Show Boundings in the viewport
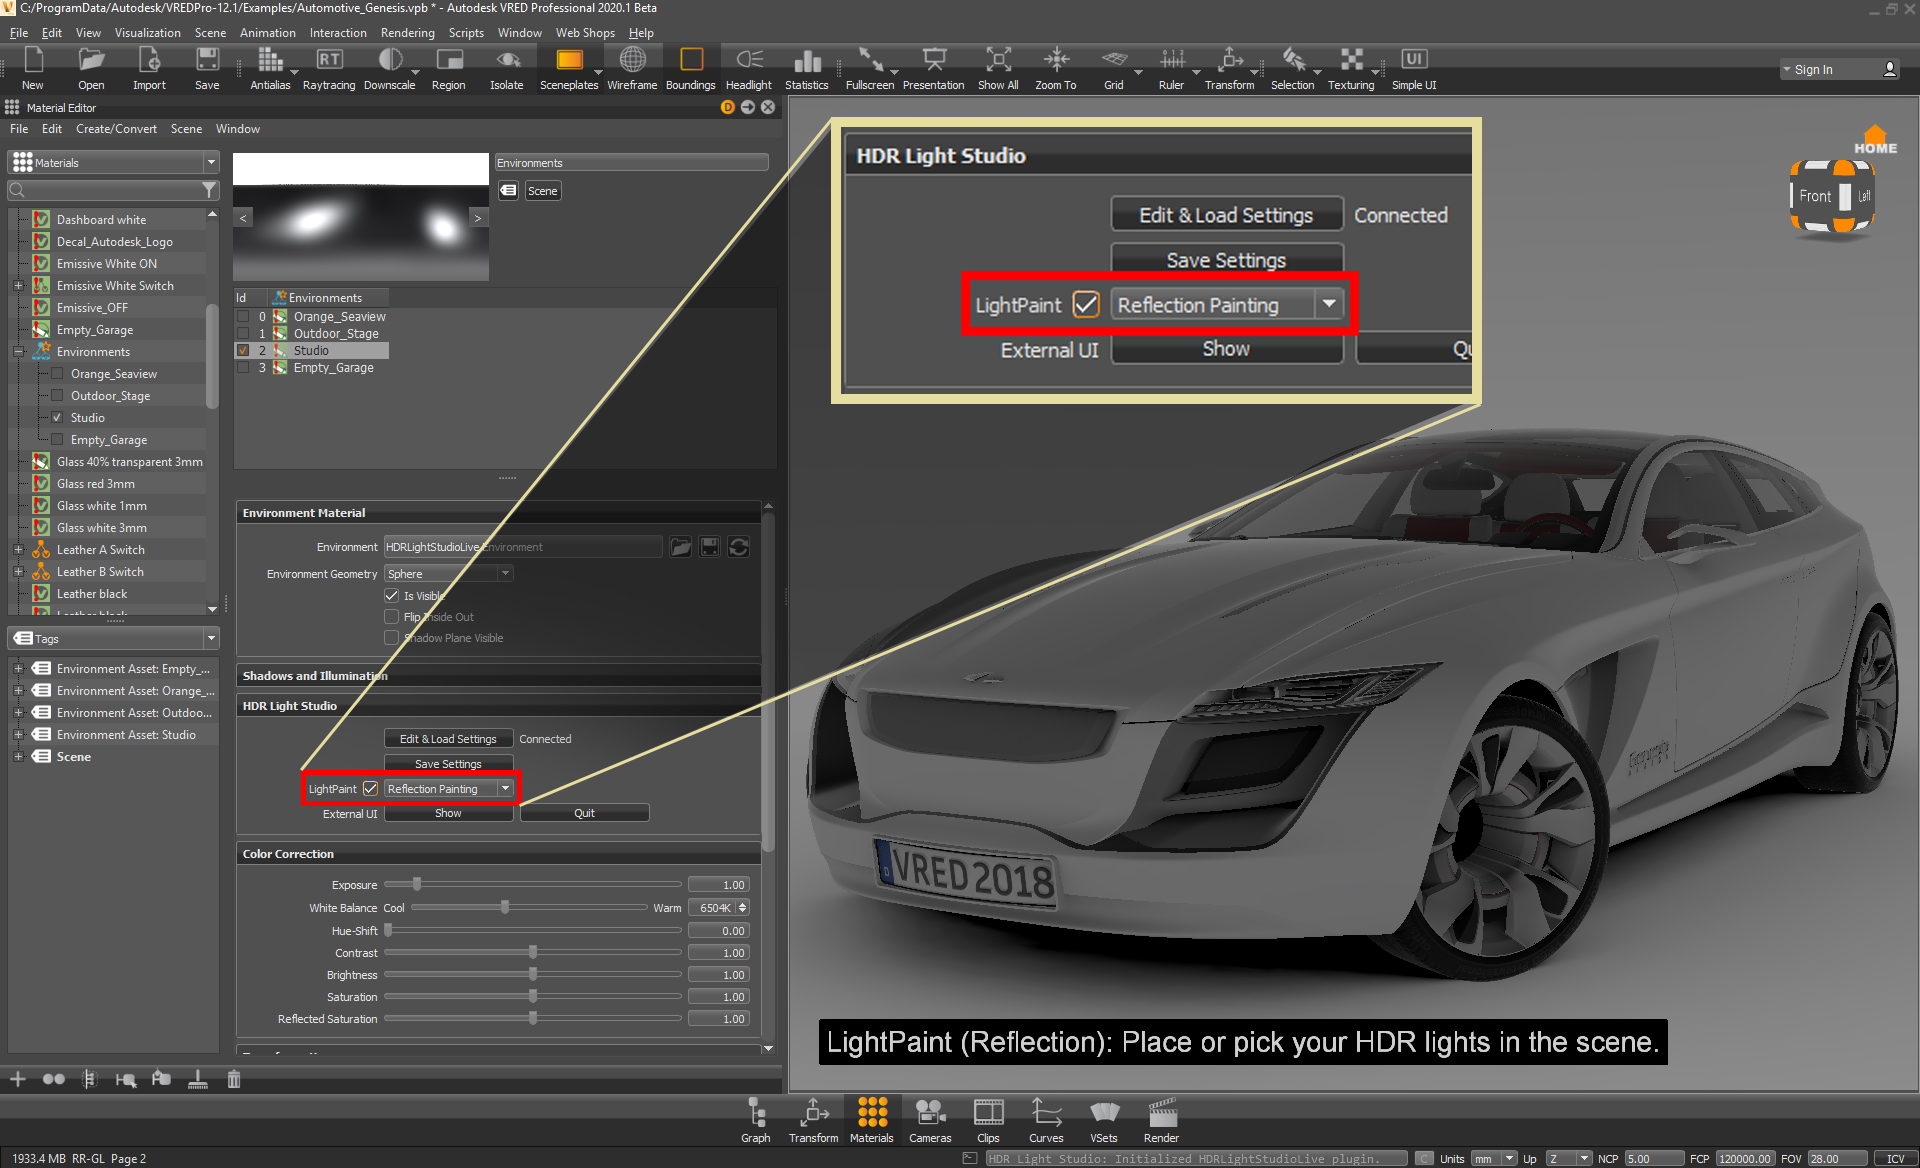1920x1168 pixels. coord(691,68)
